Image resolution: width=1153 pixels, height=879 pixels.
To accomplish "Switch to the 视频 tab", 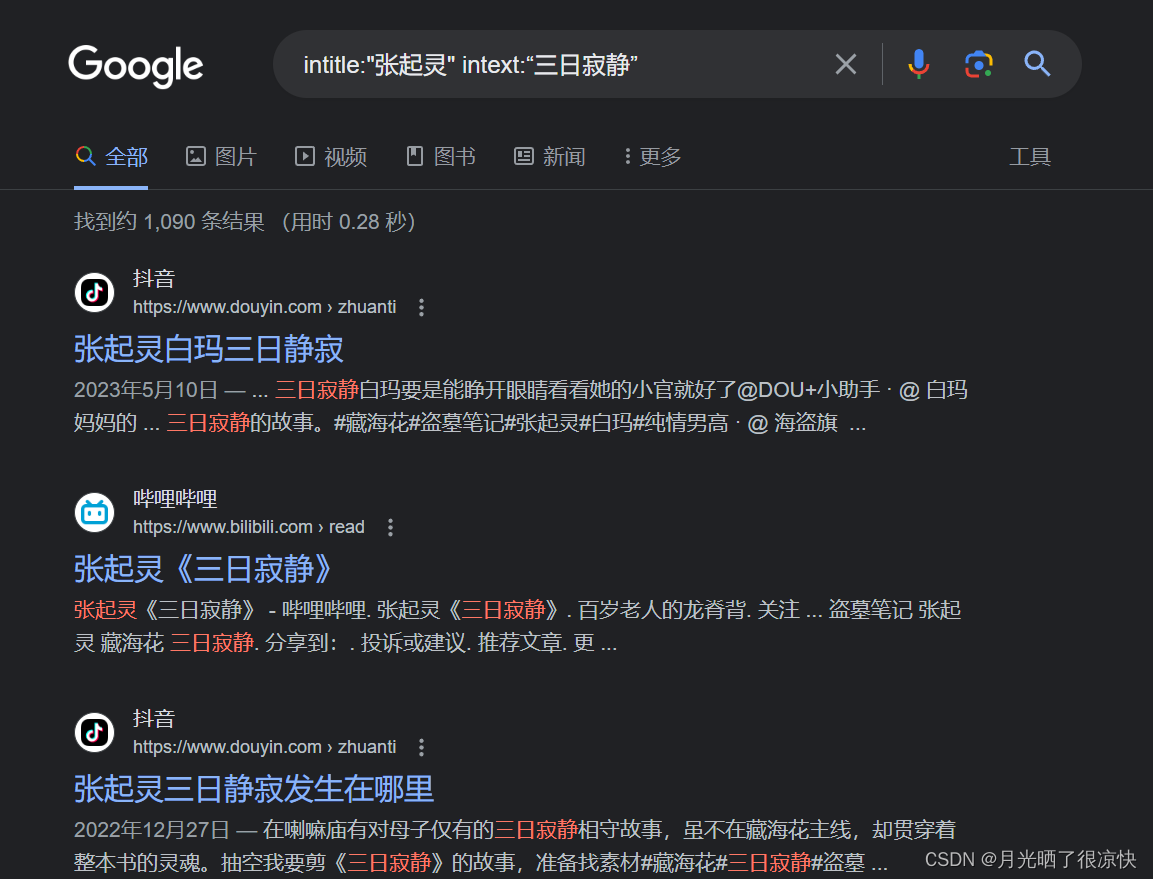I will (331, 157).
